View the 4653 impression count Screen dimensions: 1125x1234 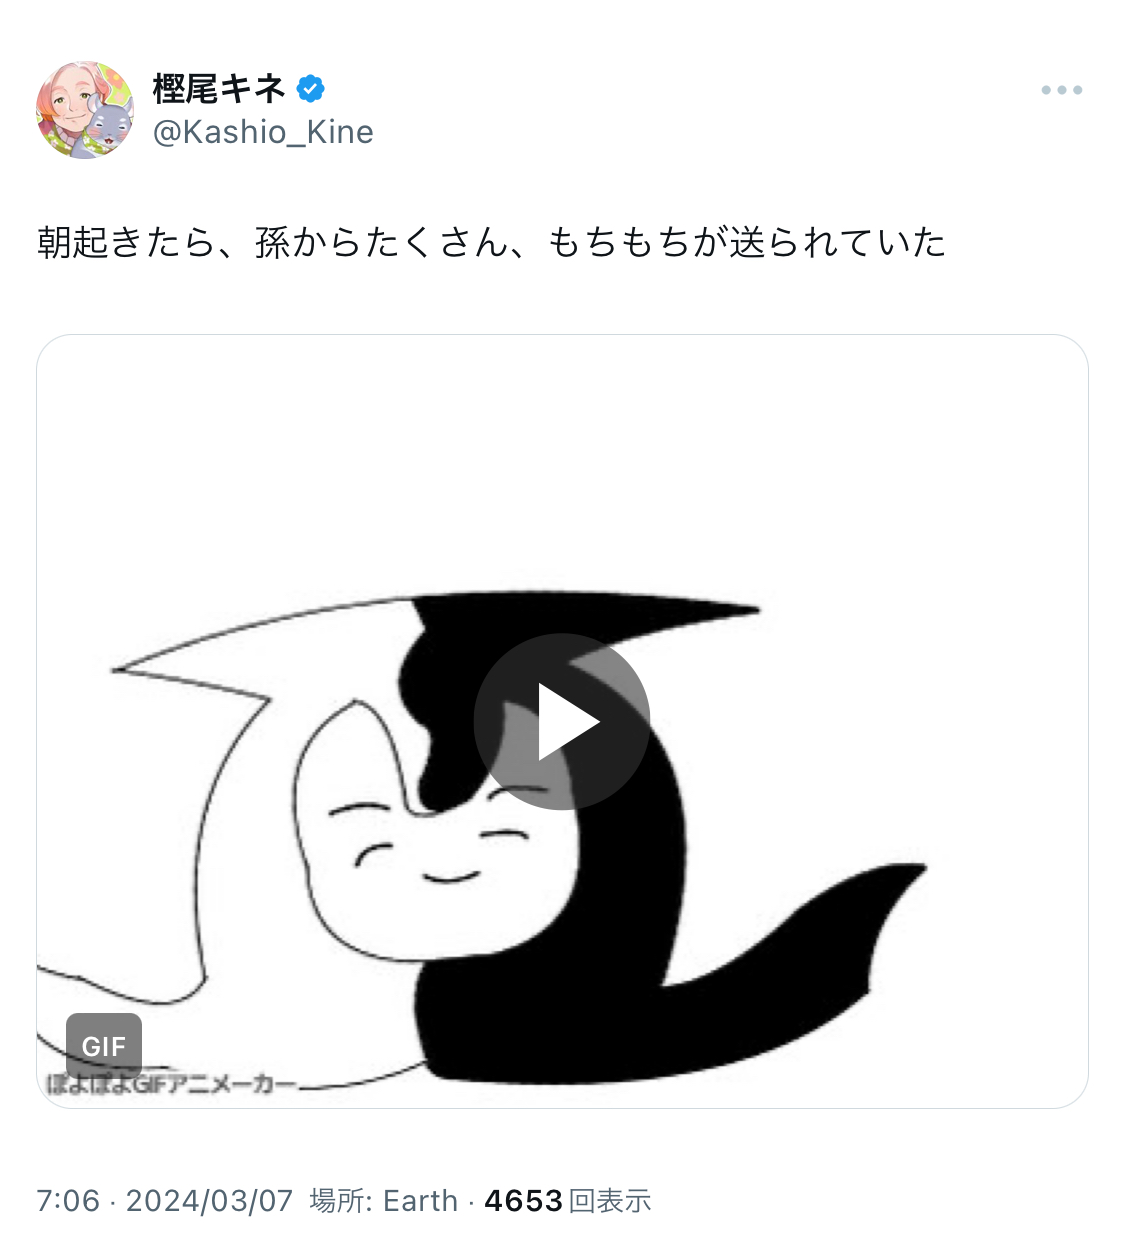click(523, 1200)
